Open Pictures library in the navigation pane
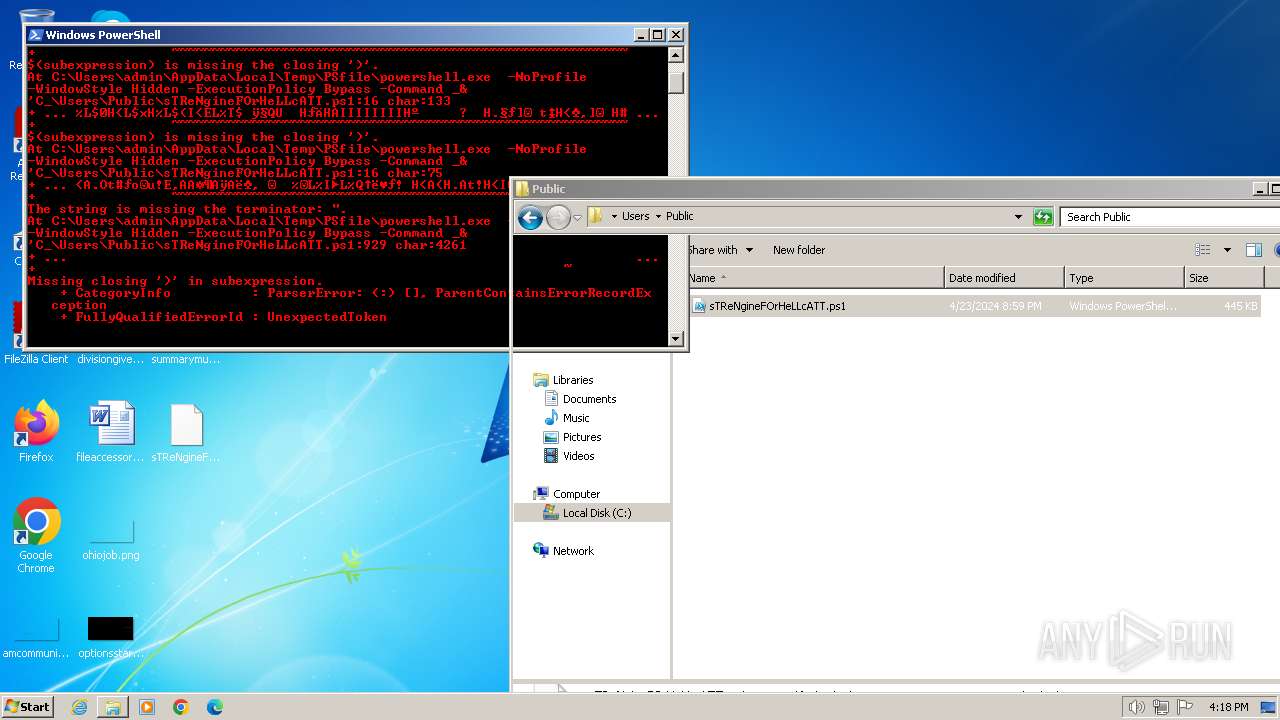Viewport: 1280px width, 720px height. 582,437
